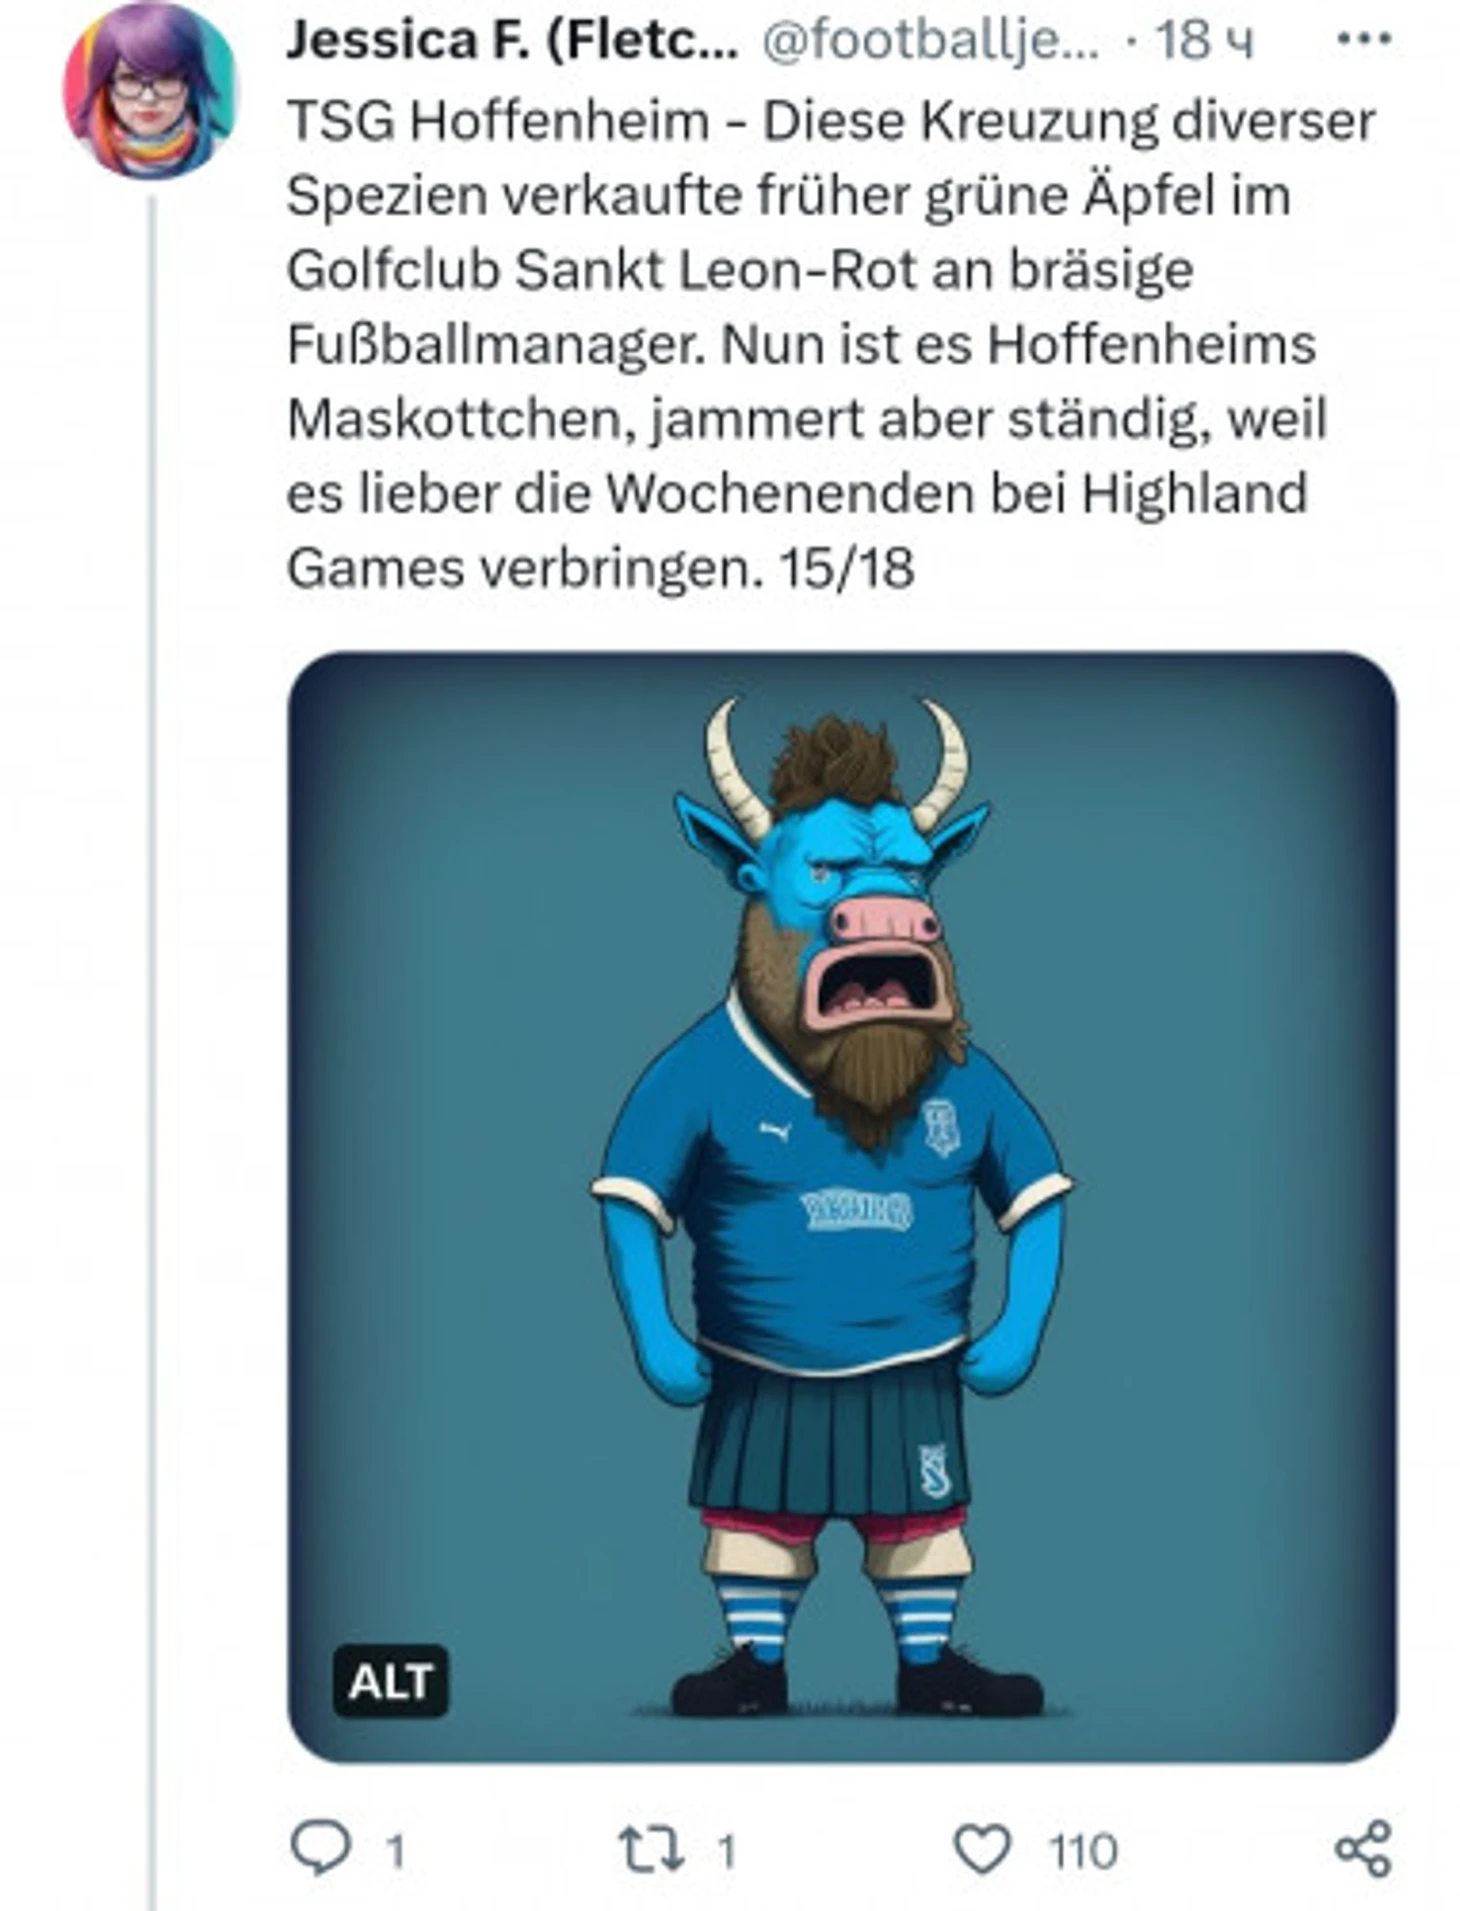
Task: Open the three-dot more options menu
Action: [1364, 39]
